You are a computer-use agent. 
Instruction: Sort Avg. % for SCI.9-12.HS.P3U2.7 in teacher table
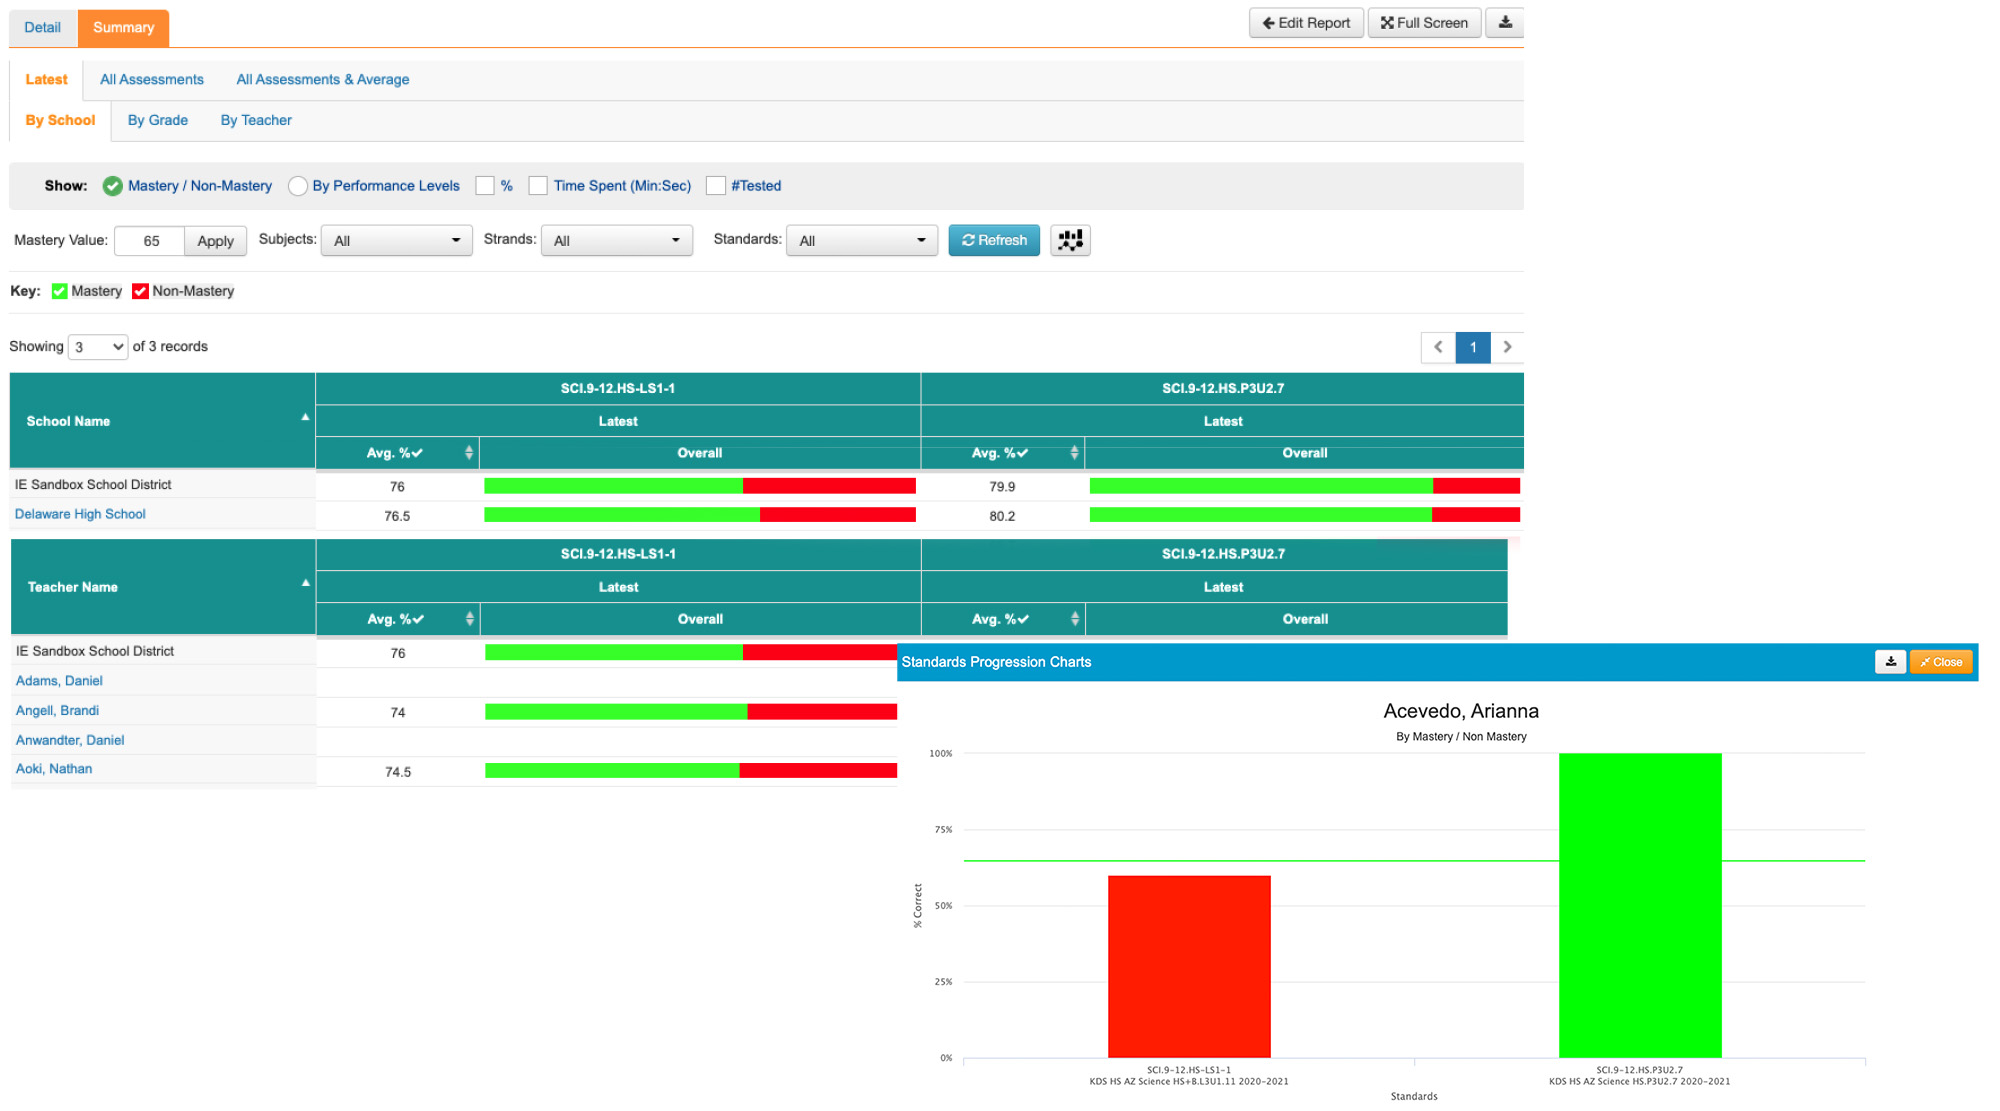coord(1075,619)
